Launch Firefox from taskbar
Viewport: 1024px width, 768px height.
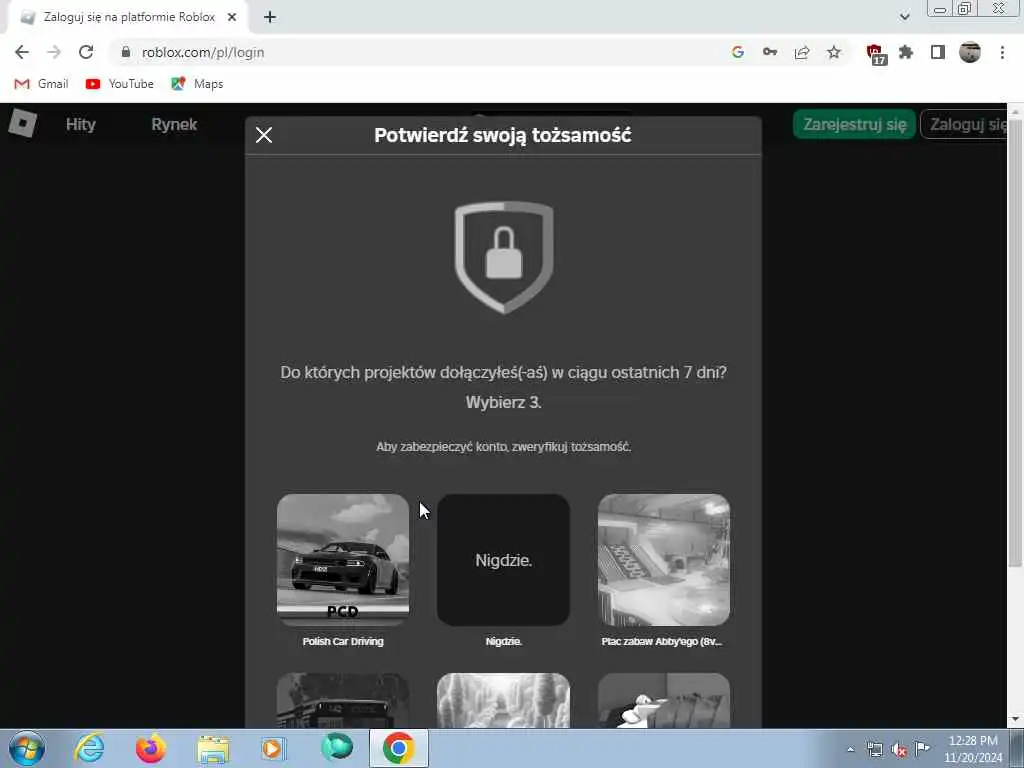point(151,748)
